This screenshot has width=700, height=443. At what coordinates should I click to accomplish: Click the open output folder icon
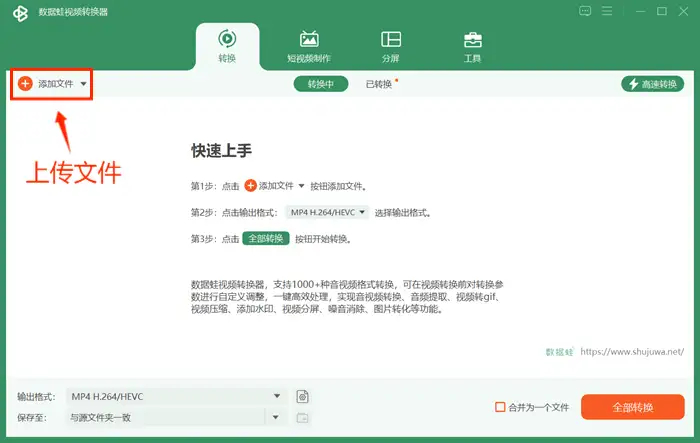point(302,418)
